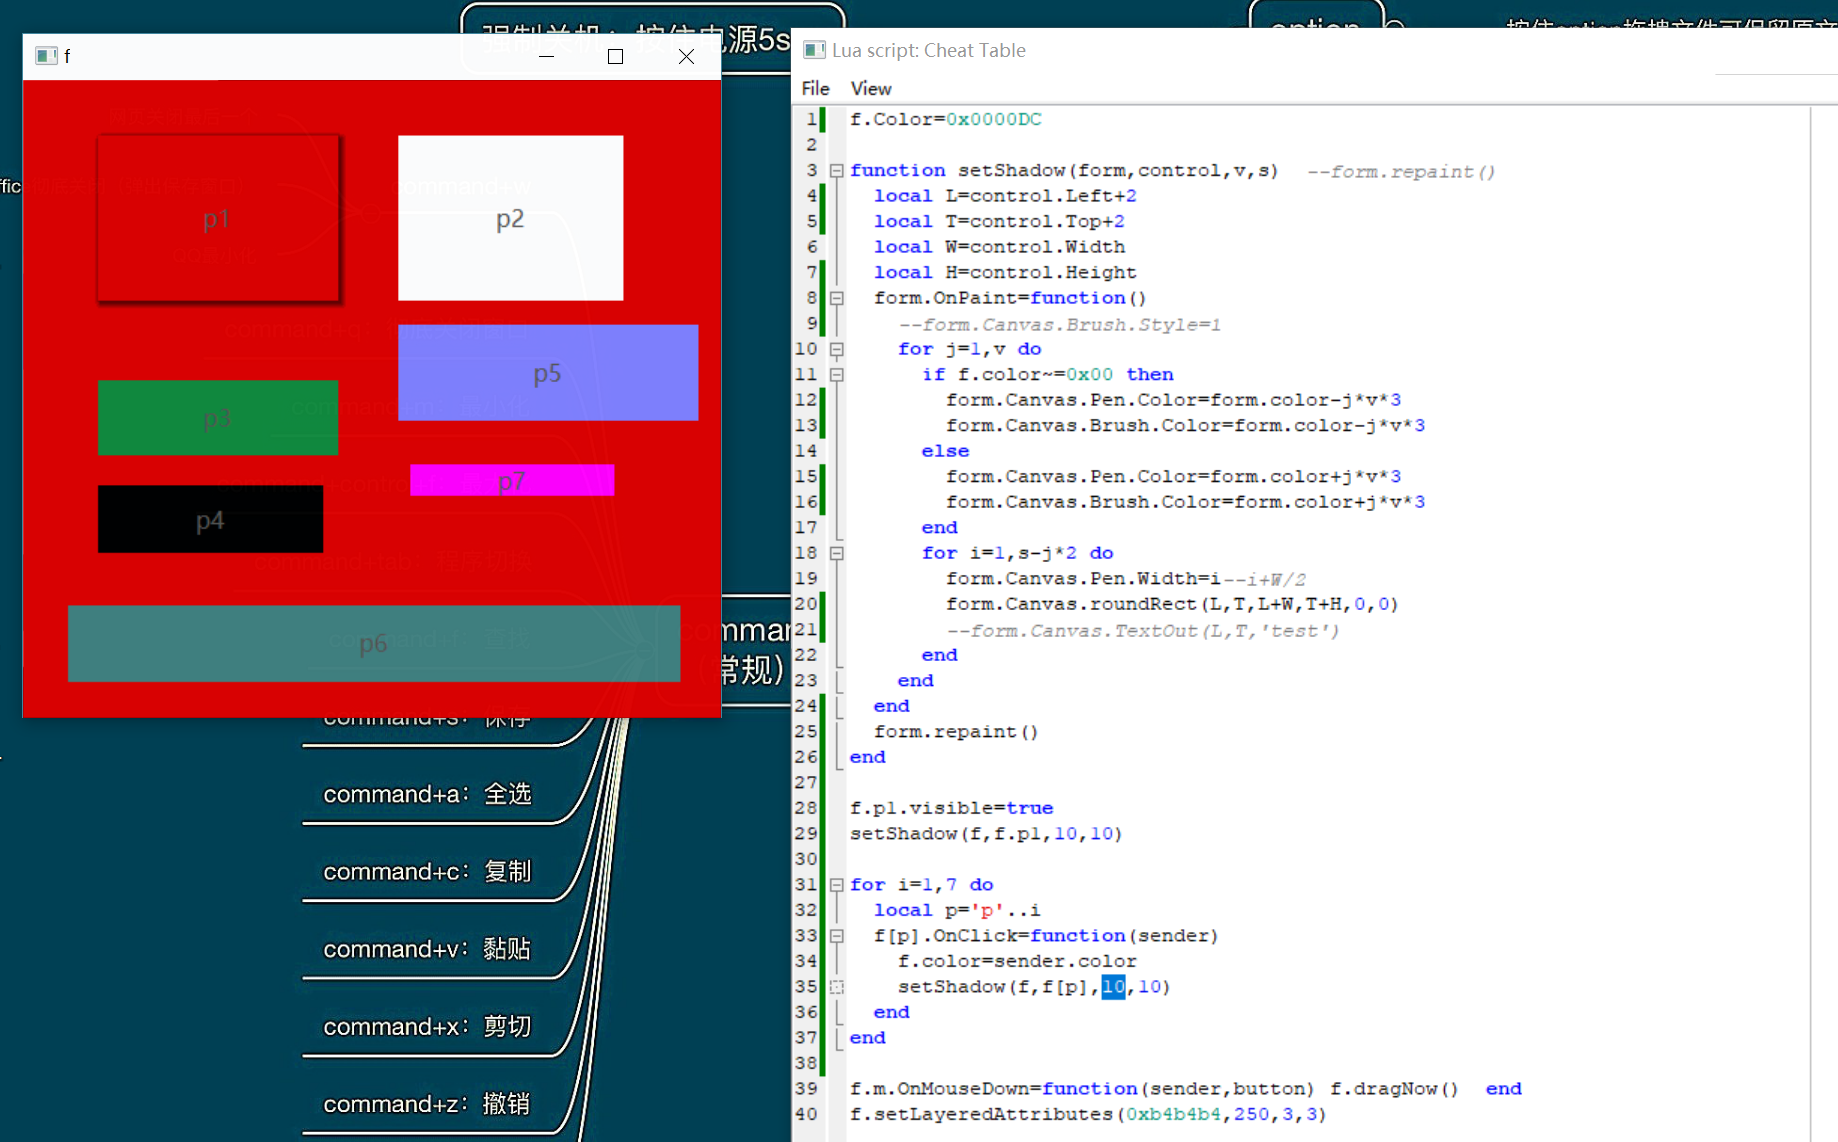
Task: Collapse the setShadow function fold at line 3
Action: [x=837, y=171]
